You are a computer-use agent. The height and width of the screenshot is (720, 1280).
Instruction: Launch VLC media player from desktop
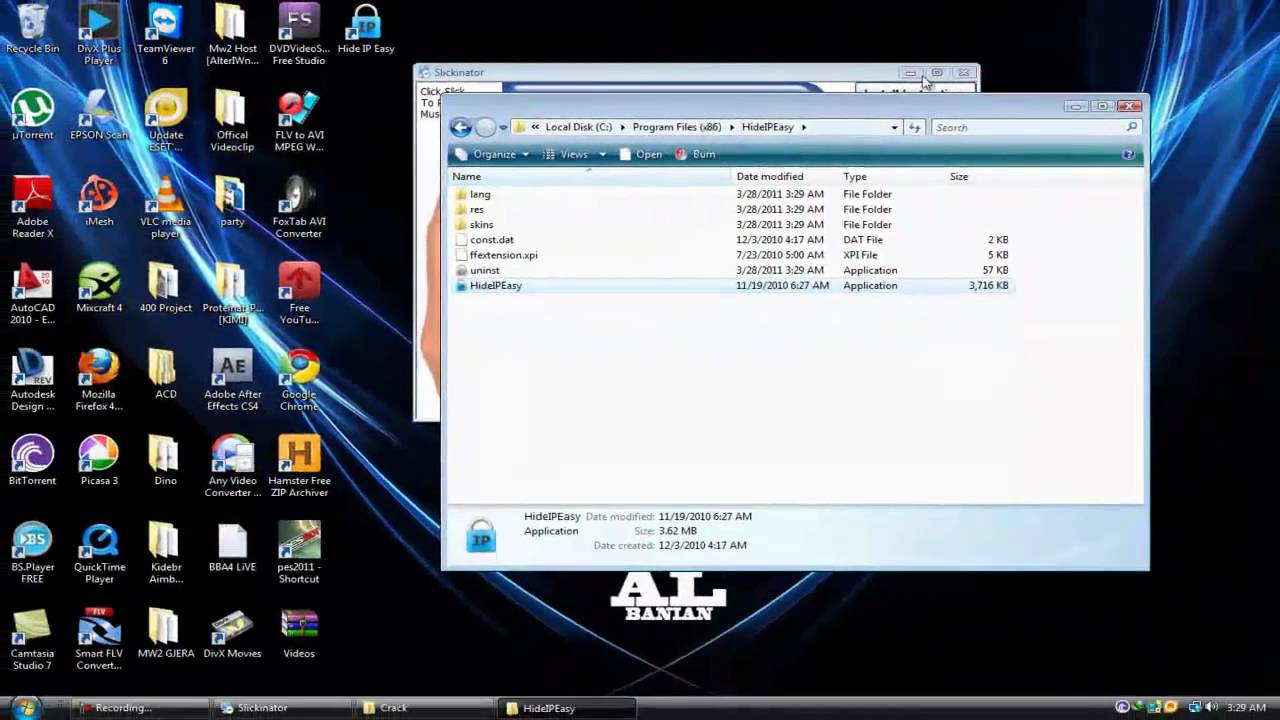click(165, 208)
